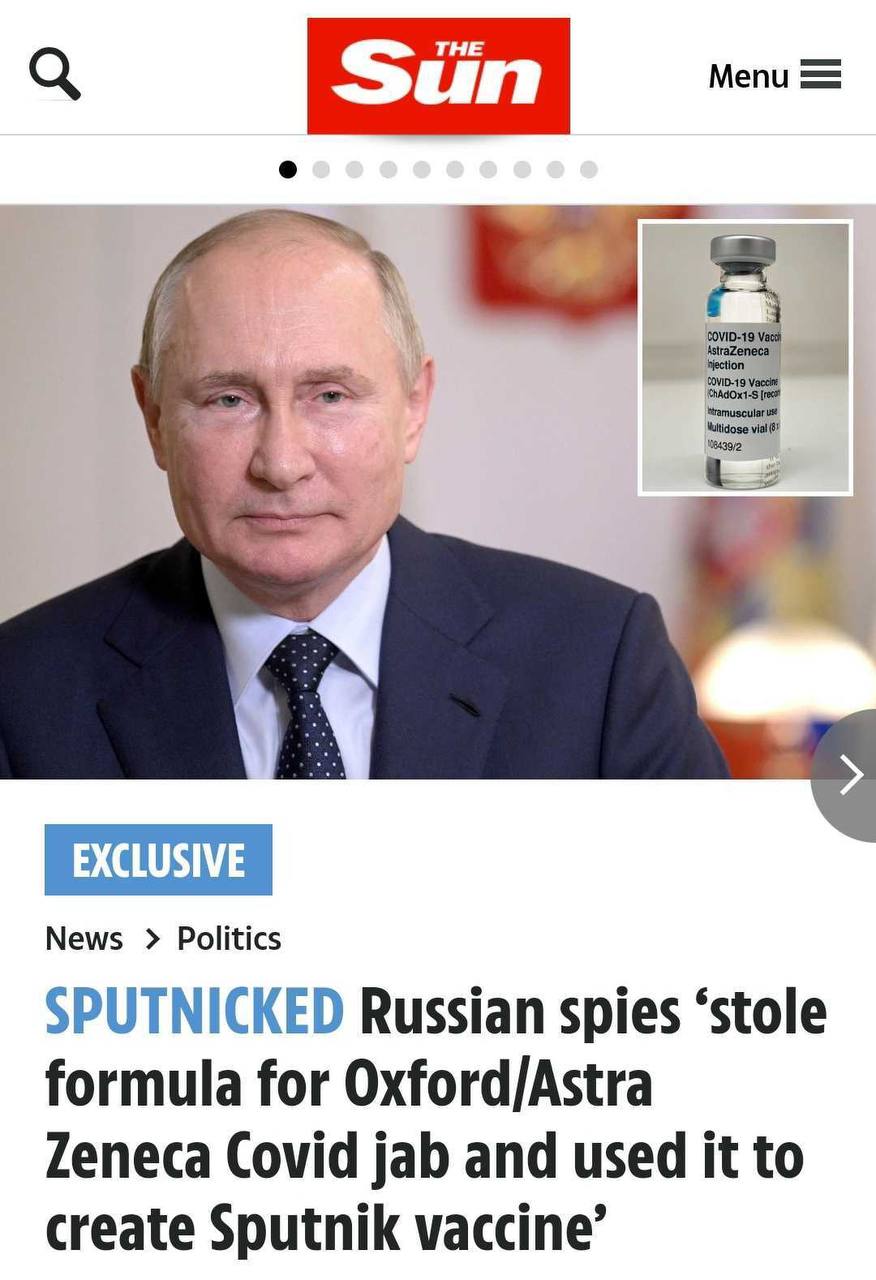Click the AstraZeneca vaccine vial thumbnail
Viewport: 876px width, 1280px height.
[746, 357]
